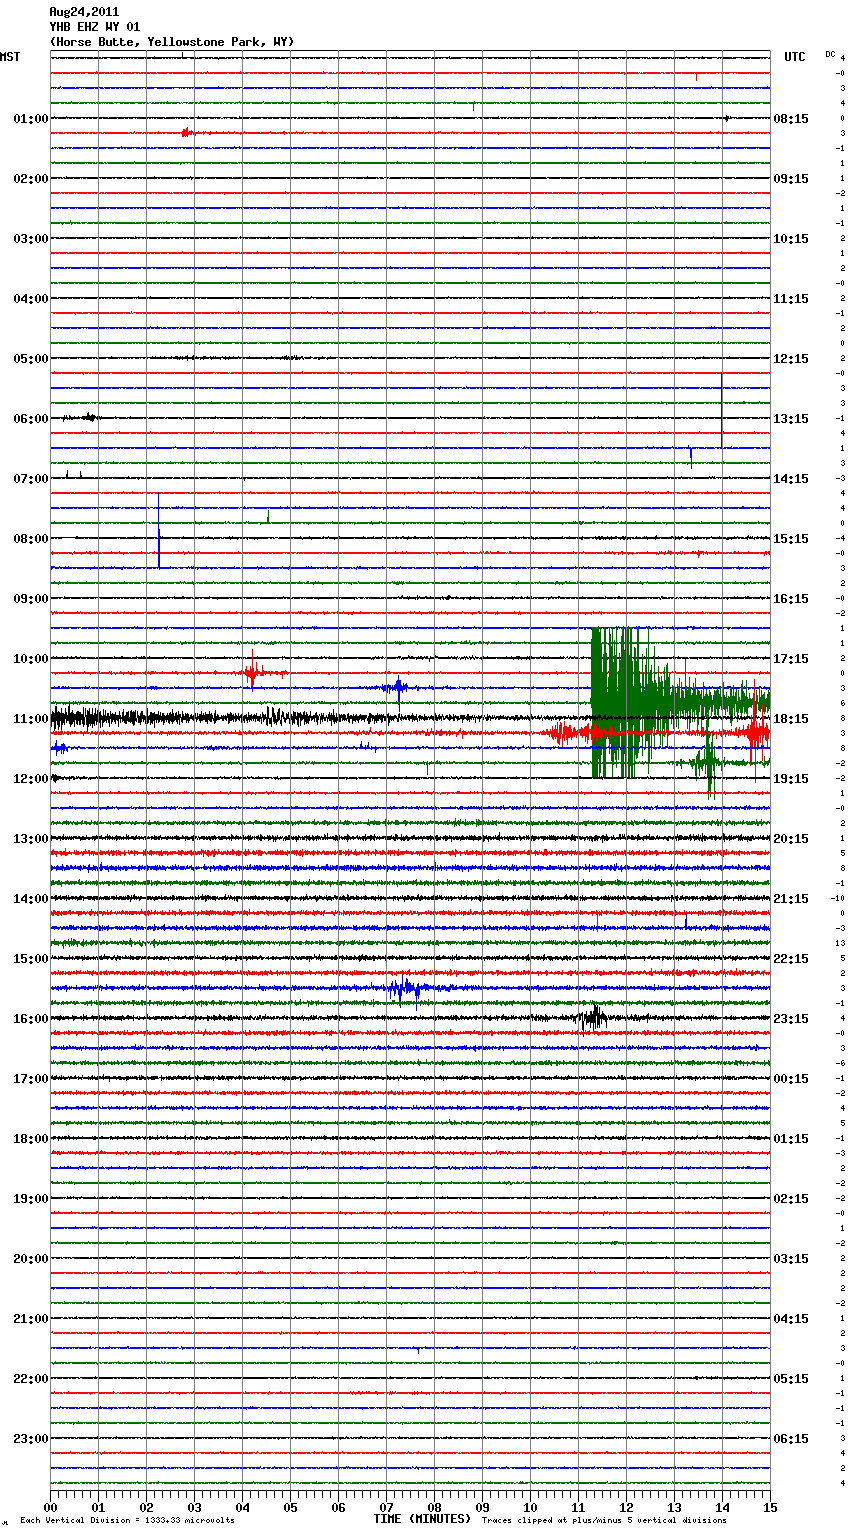The width and height of the screenshot is (850, 1534).
Task: Click the tall black spike near 13:15 UTC
Action: pyautogui.click(x=722, y=410)
